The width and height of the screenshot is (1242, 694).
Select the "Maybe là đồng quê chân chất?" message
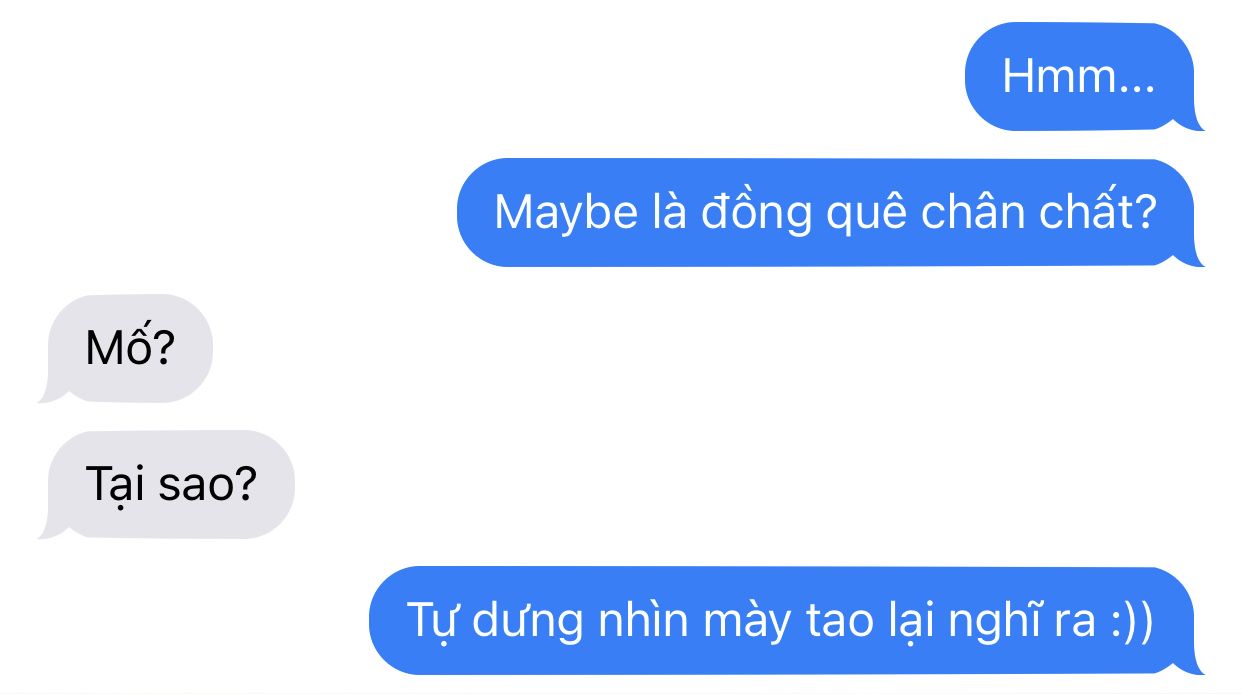coord(829,212)
